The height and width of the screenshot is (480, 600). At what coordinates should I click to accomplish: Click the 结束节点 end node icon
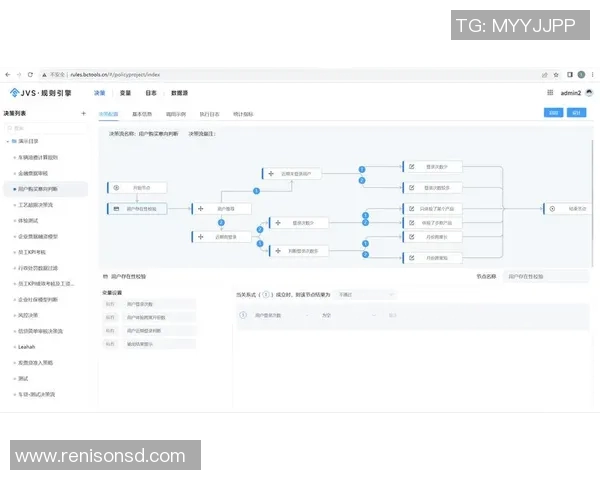(551, 208)
